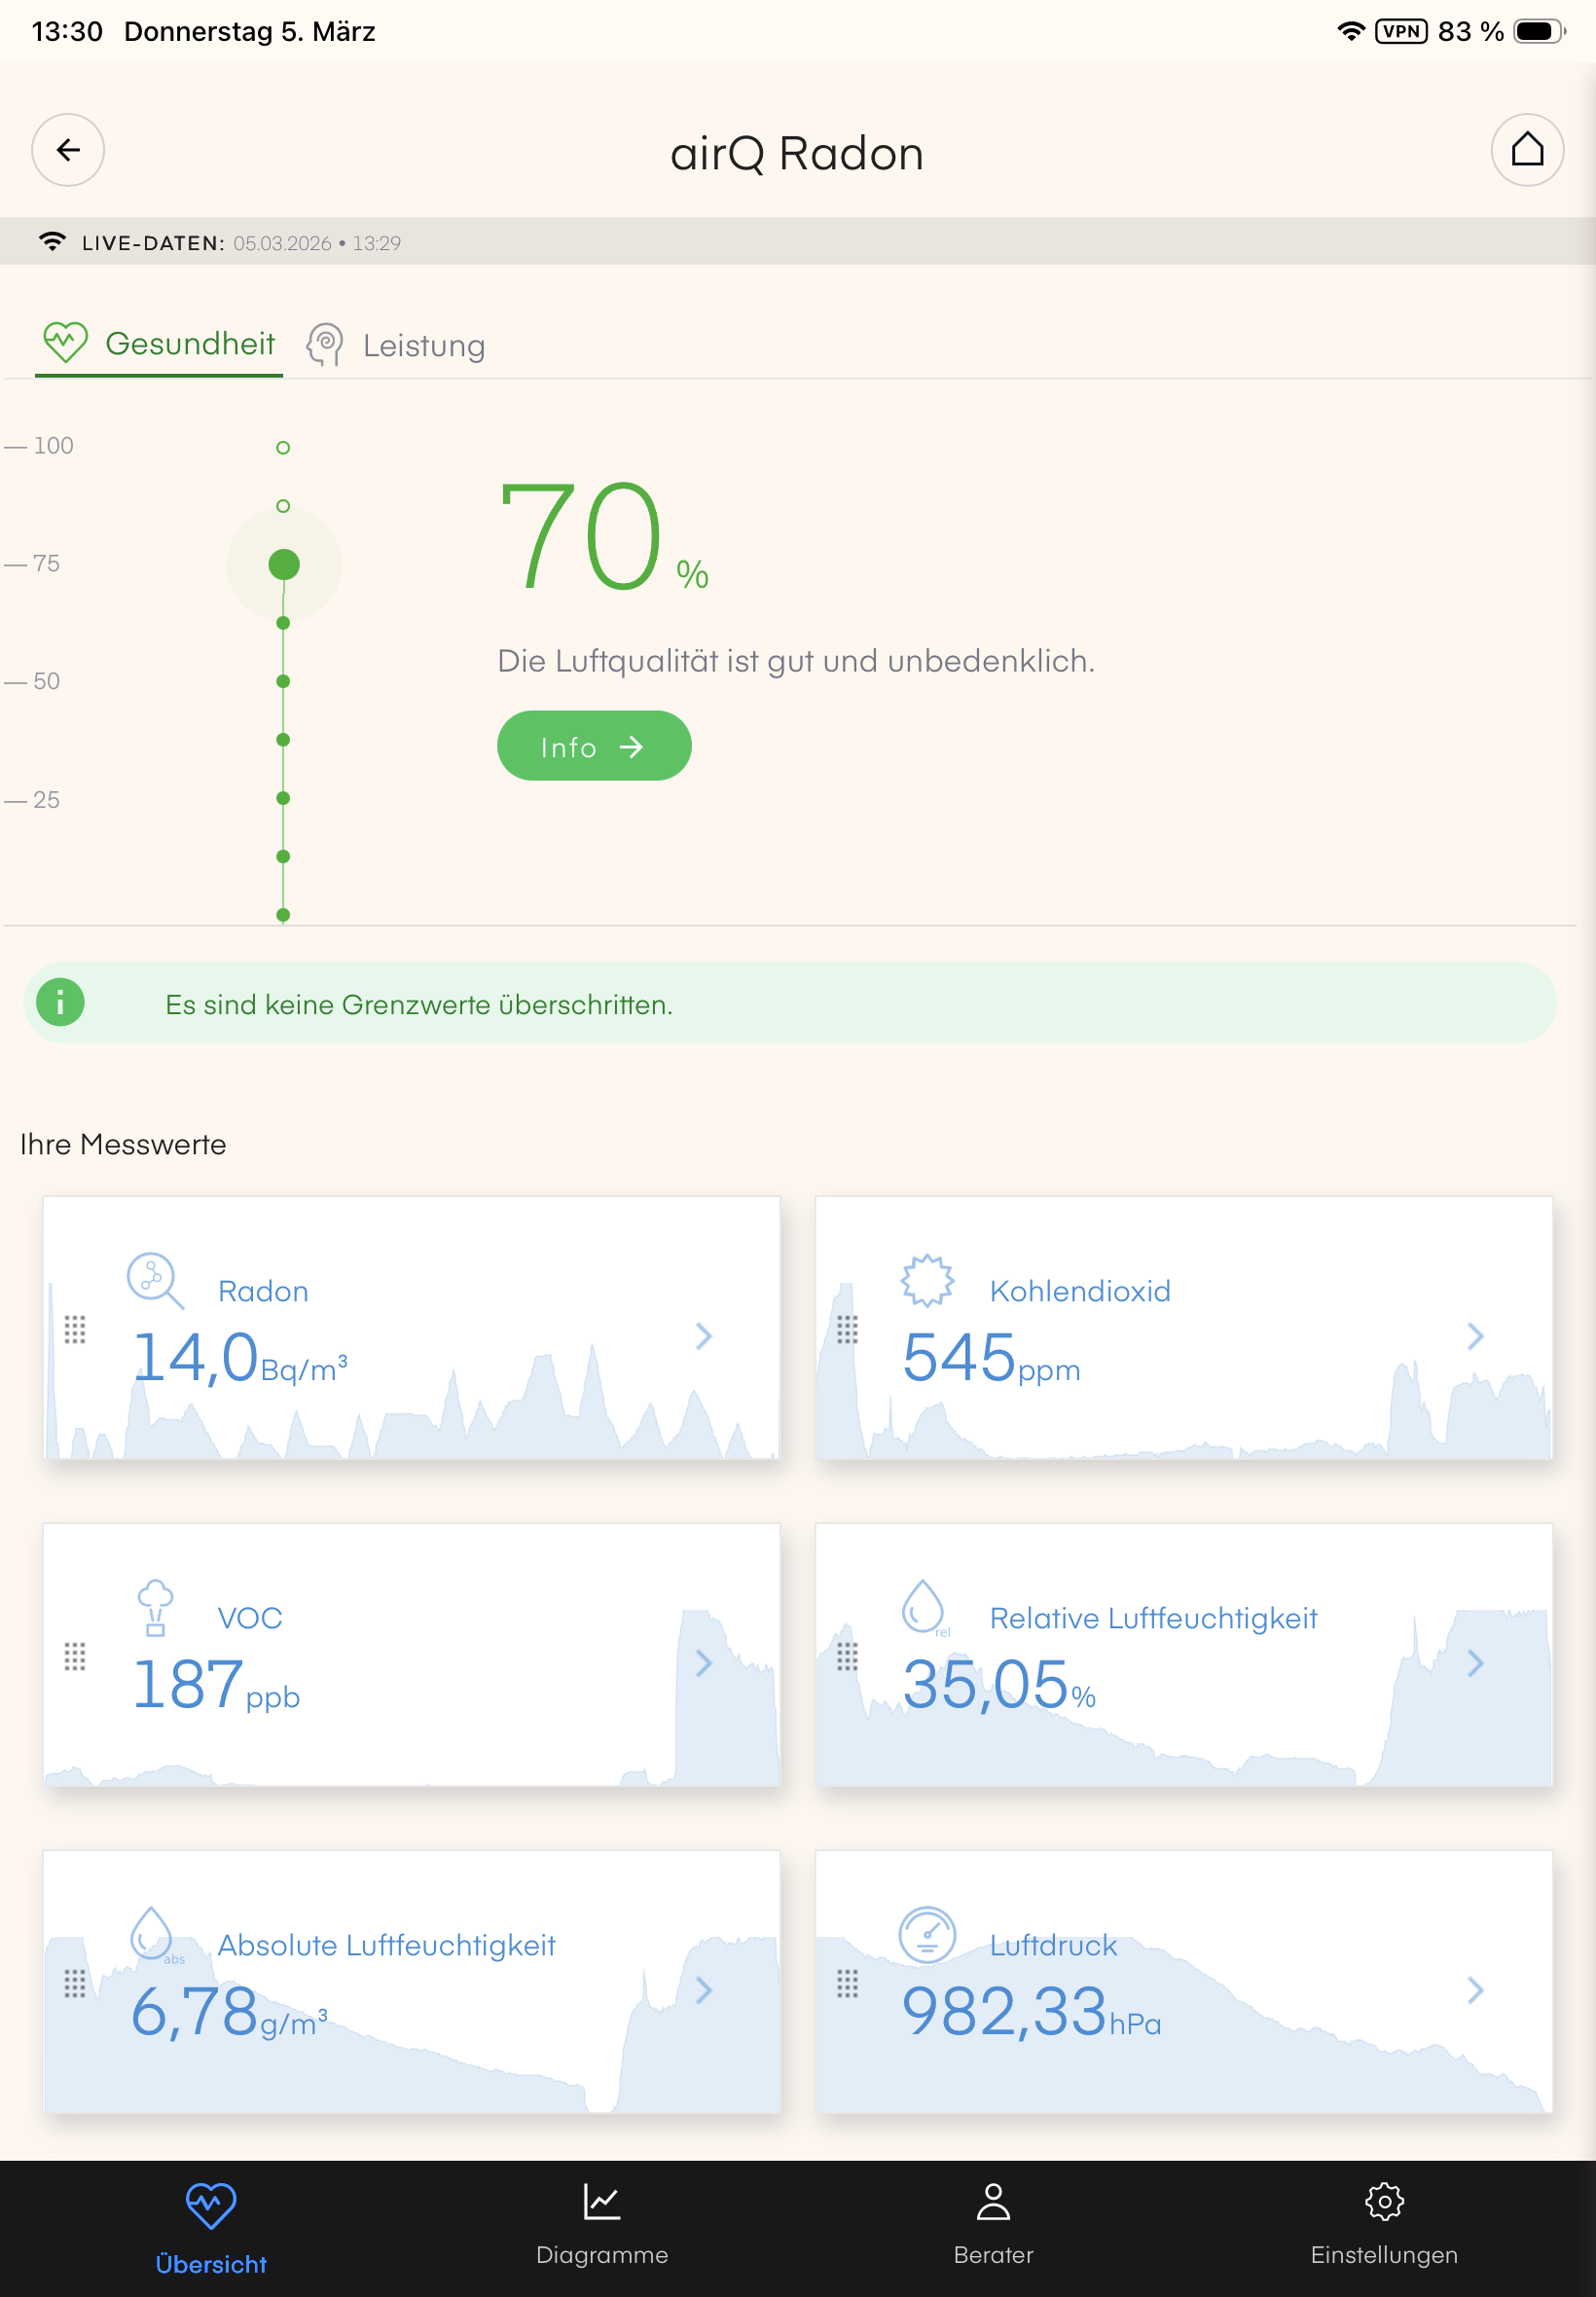
Task: Open the home screen icon
Action: point(1527,150)
